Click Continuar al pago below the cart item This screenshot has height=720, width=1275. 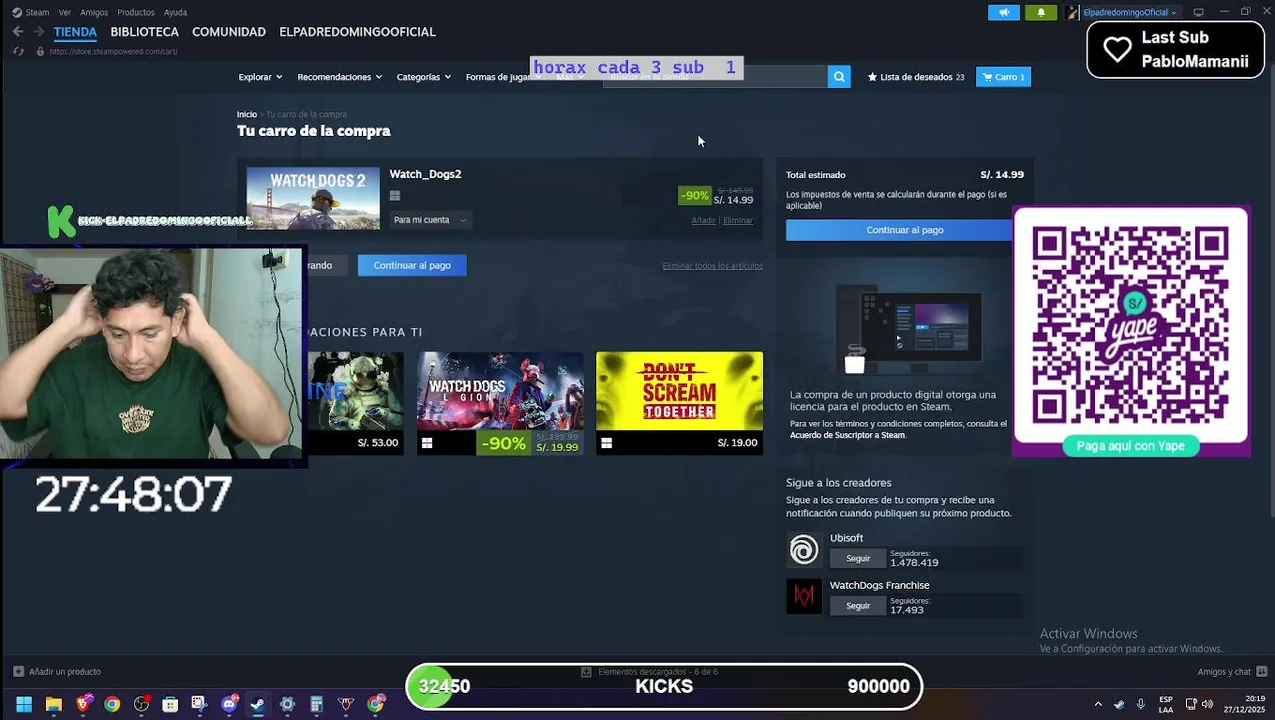(412, 265)
